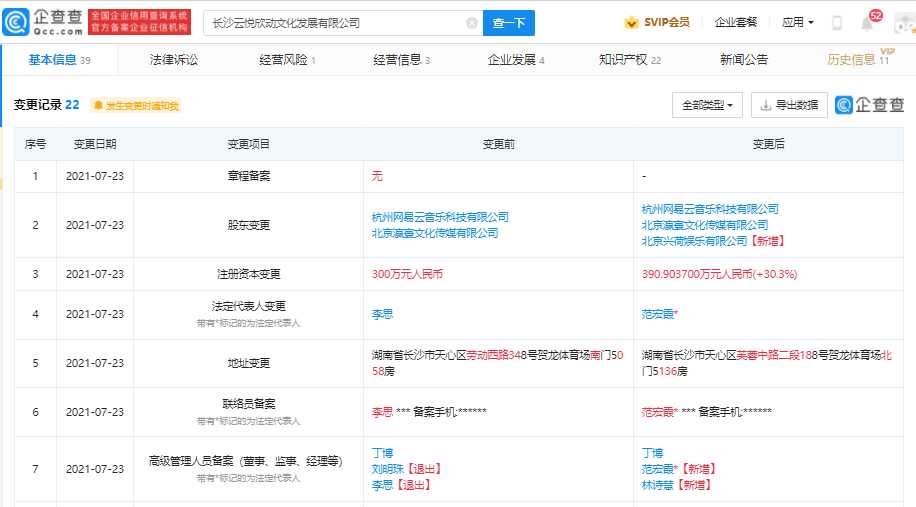
Task: Select 地址变更 change item cell
Action: (x=248, y=363)
